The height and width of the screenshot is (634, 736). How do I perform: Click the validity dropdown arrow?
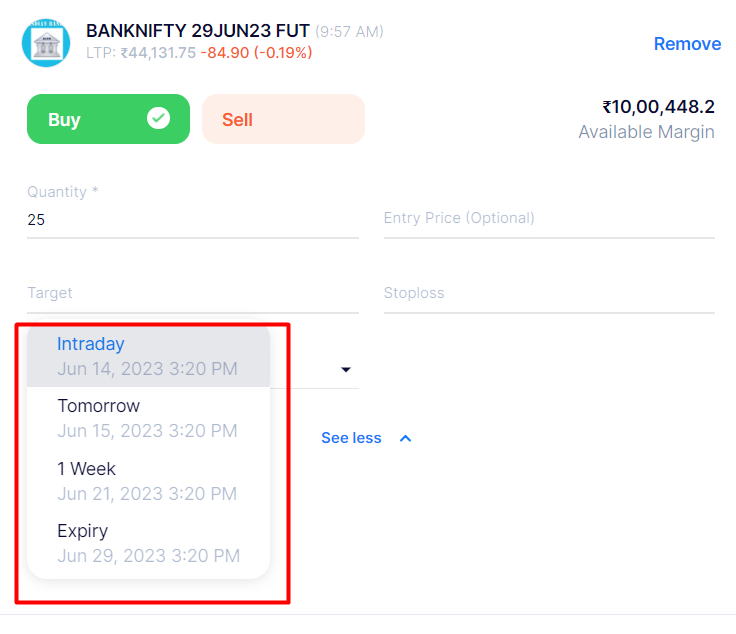coord(346,370)
